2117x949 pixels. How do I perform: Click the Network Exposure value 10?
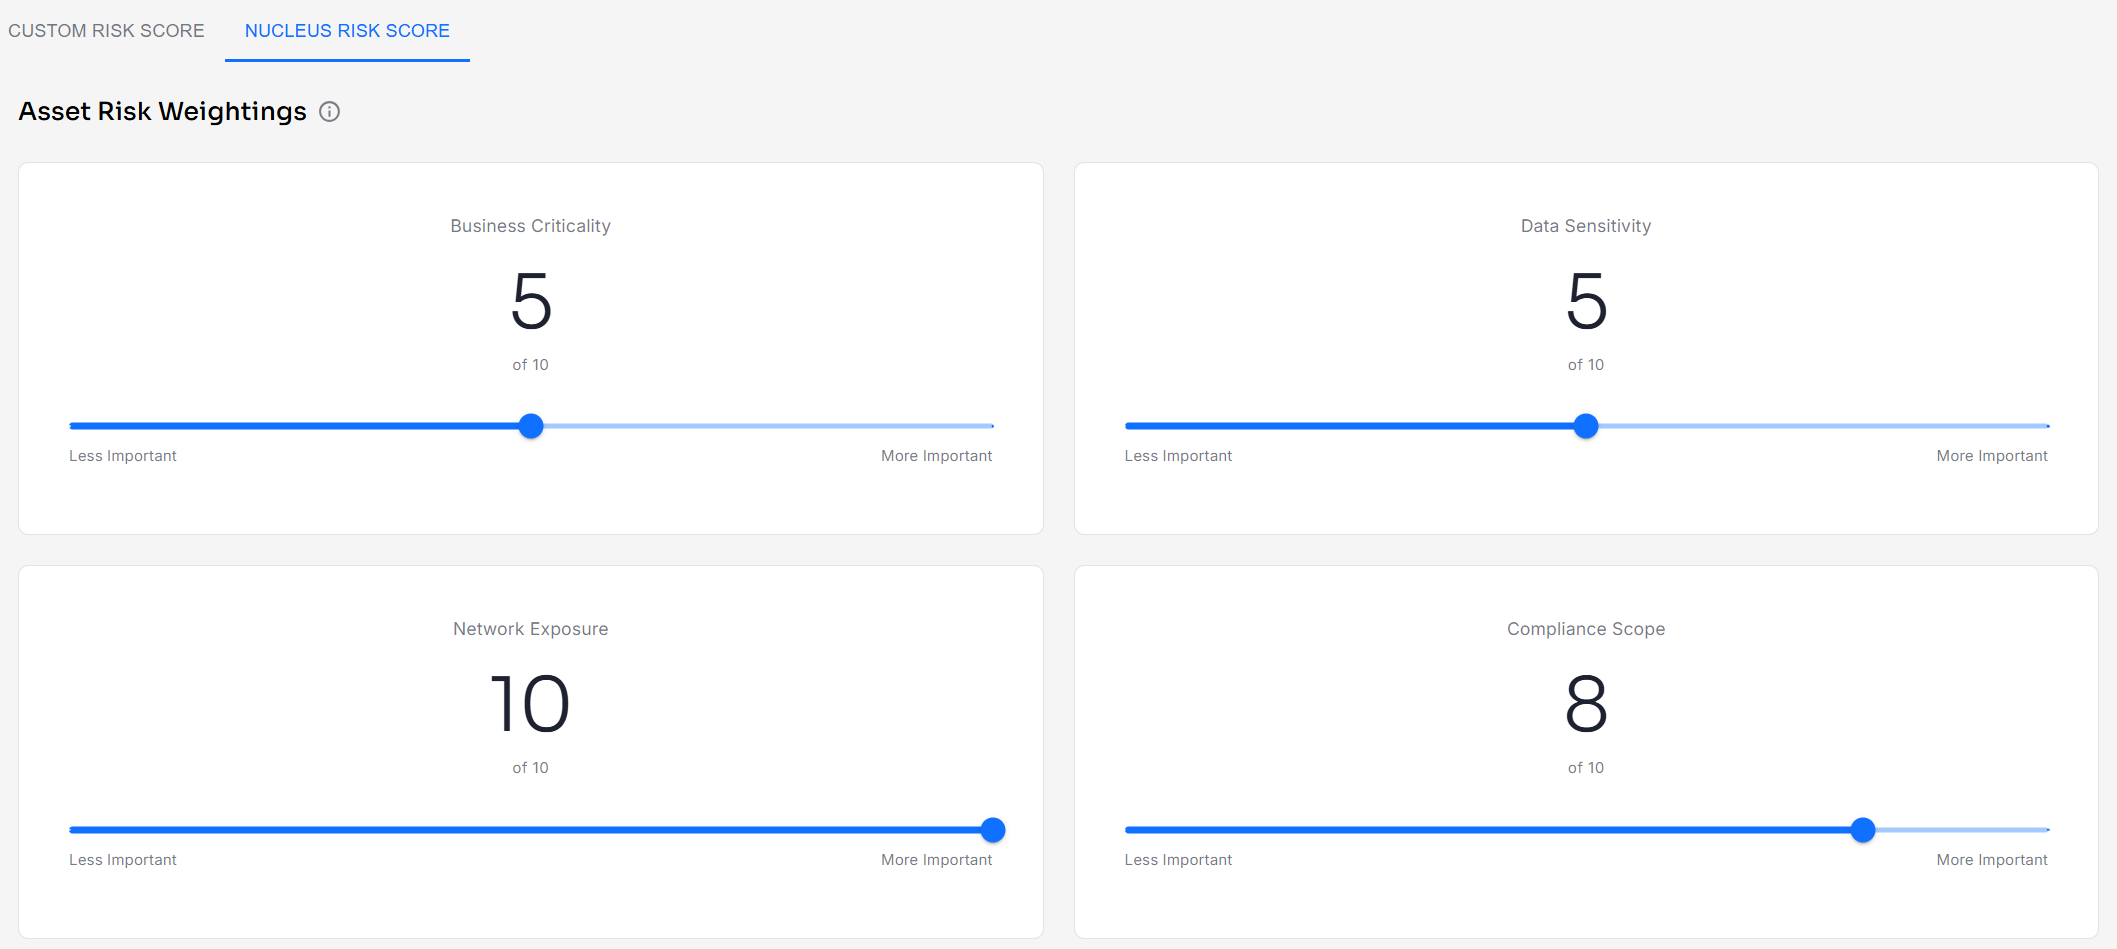pos(530,705)
